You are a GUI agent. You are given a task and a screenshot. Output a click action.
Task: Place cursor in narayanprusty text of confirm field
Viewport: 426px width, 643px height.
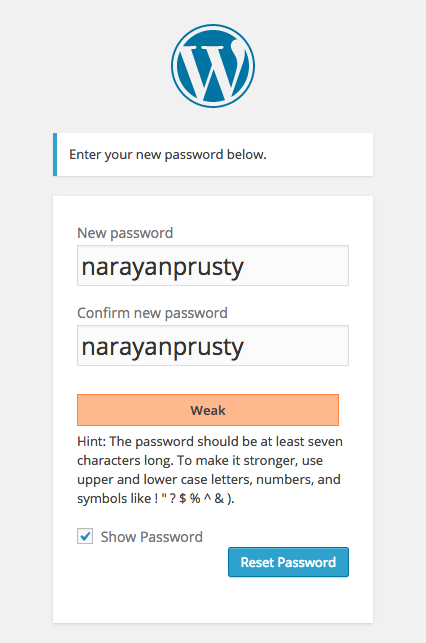(163, 347)
